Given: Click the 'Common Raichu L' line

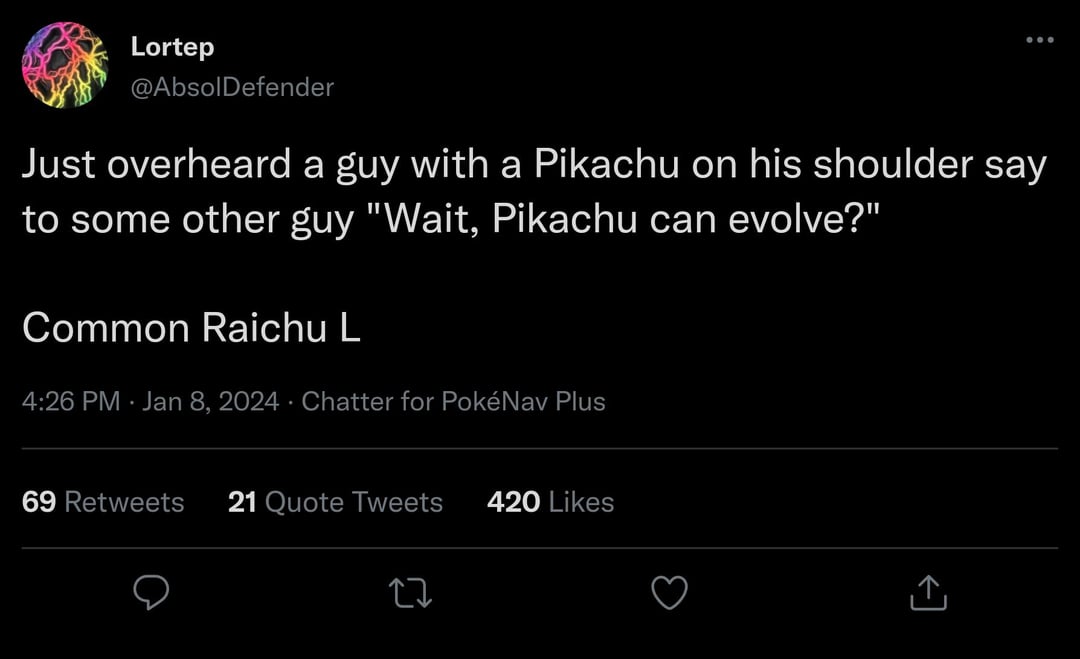Looking at the screenshot, I should (x=191, y=329).
